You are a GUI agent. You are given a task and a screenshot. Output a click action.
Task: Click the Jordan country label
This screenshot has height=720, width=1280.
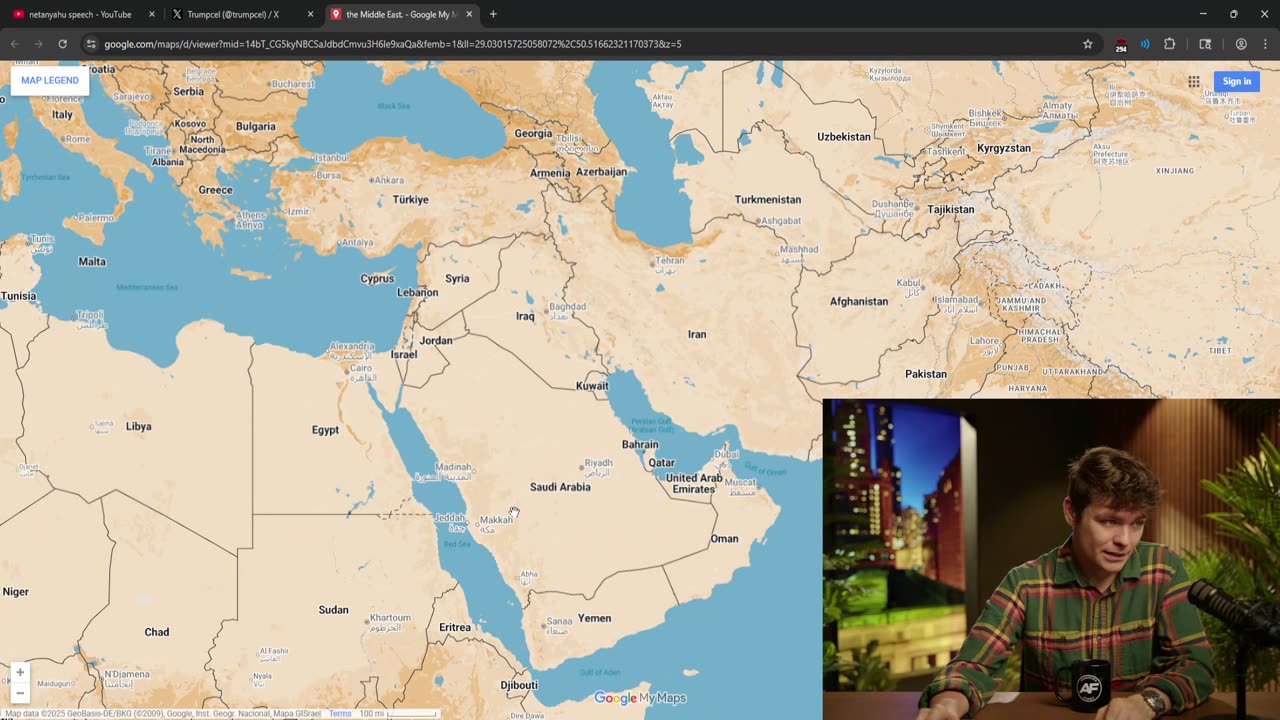point(436,340)
